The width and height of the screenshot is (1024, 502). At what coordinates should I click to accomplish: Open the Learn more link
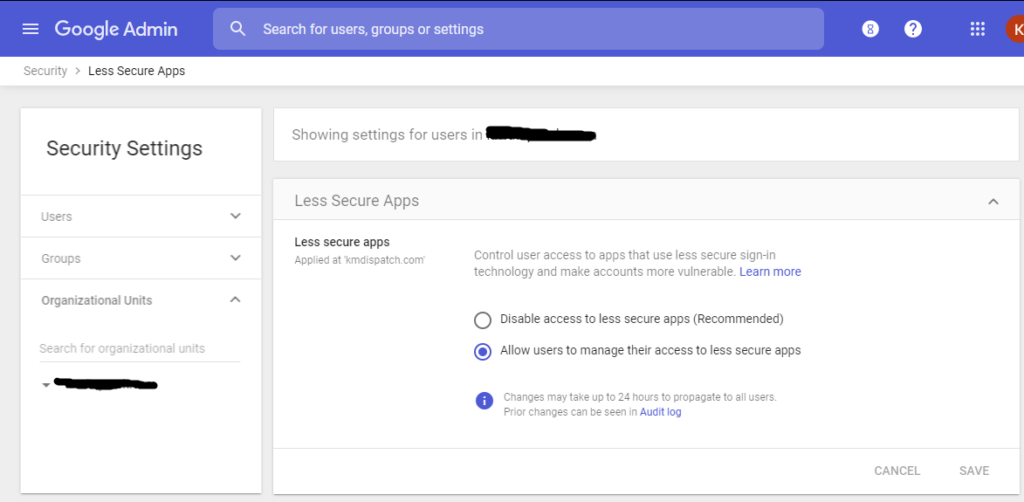tap(770, 272)
